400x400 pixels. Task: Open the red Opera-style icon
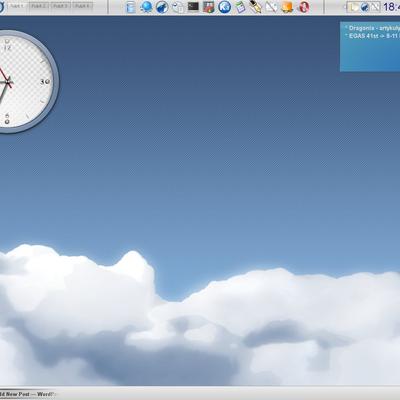point(303,7)
